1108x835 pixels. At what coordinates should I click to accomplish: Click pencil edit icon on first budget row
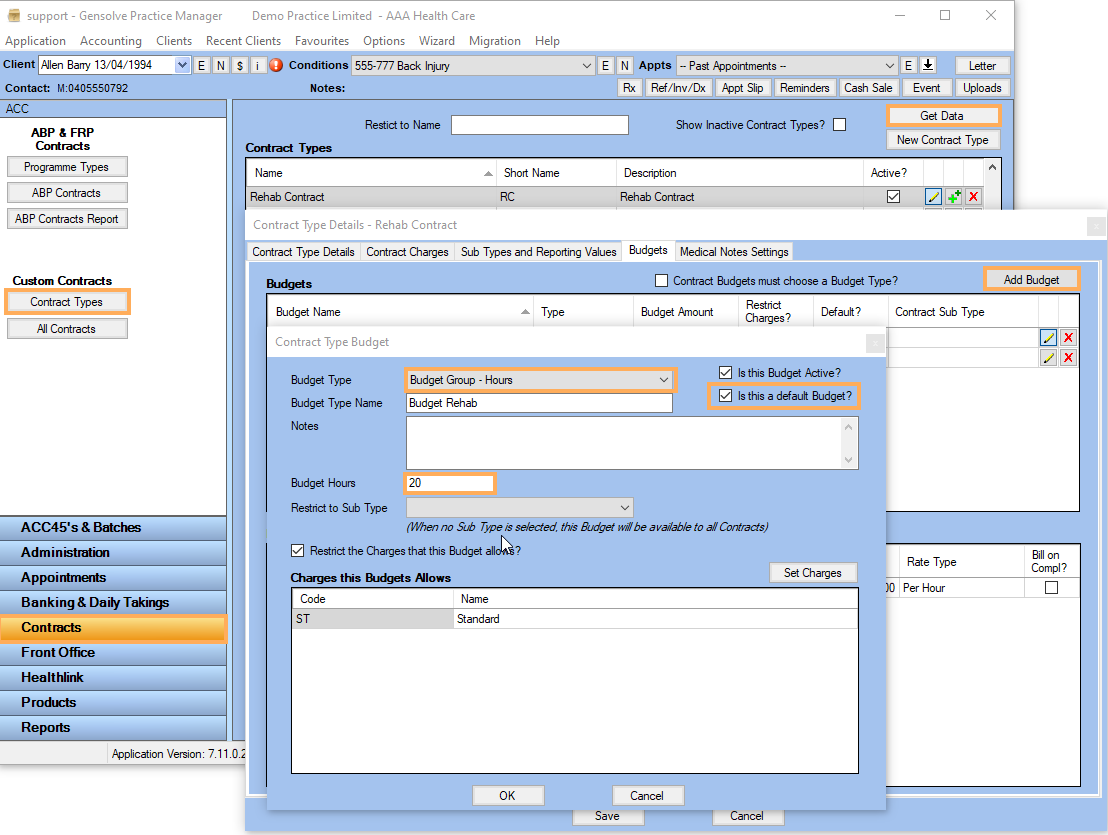(1048, 338)
